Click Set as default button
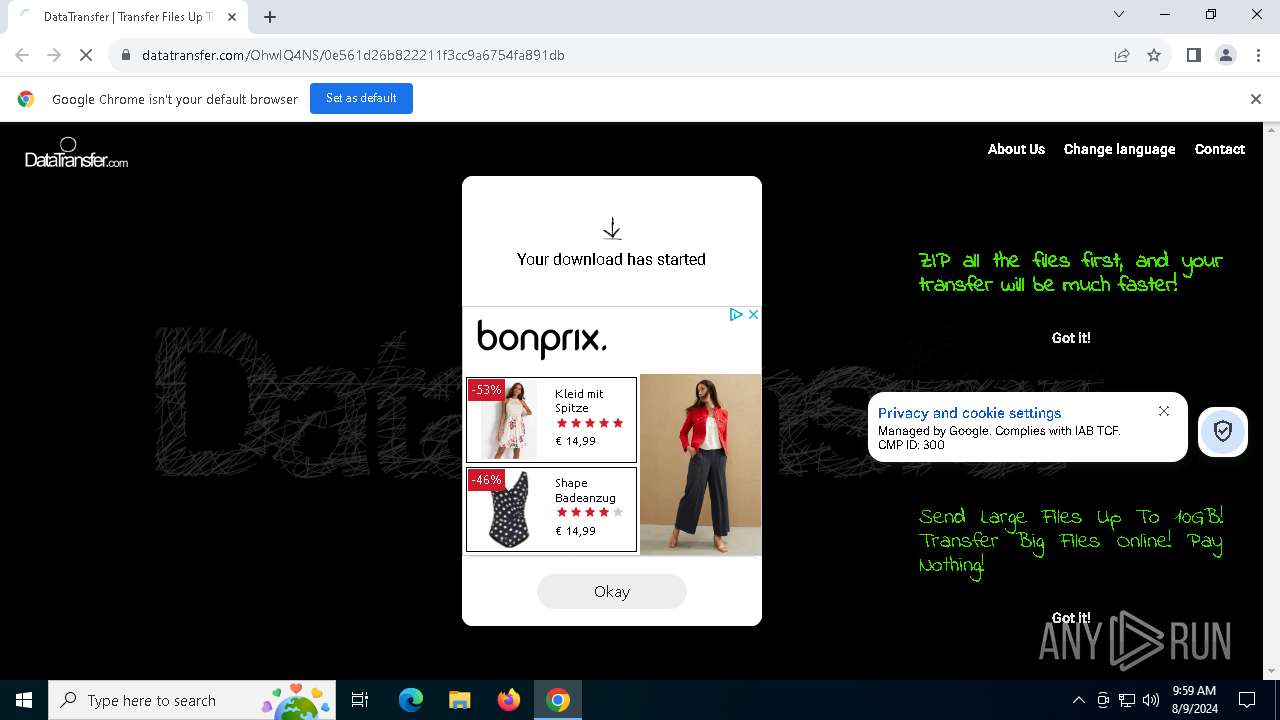The image size is (1280, 720). pyautogui.click(x=361, y=98)
